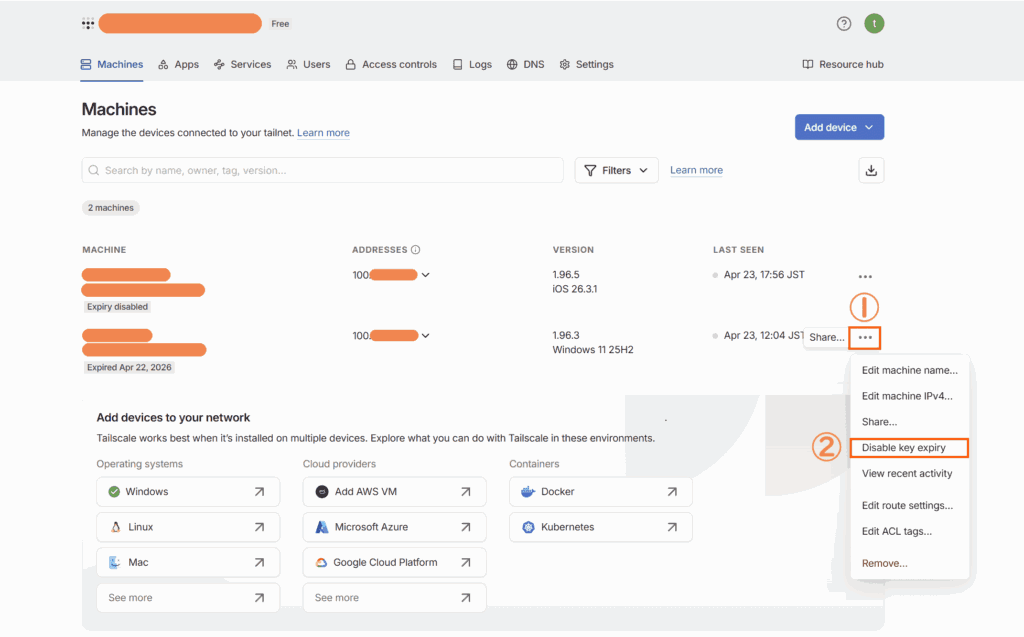Open the Resource hub link
Screen dimensions: 1024x637
pos(843,64)
